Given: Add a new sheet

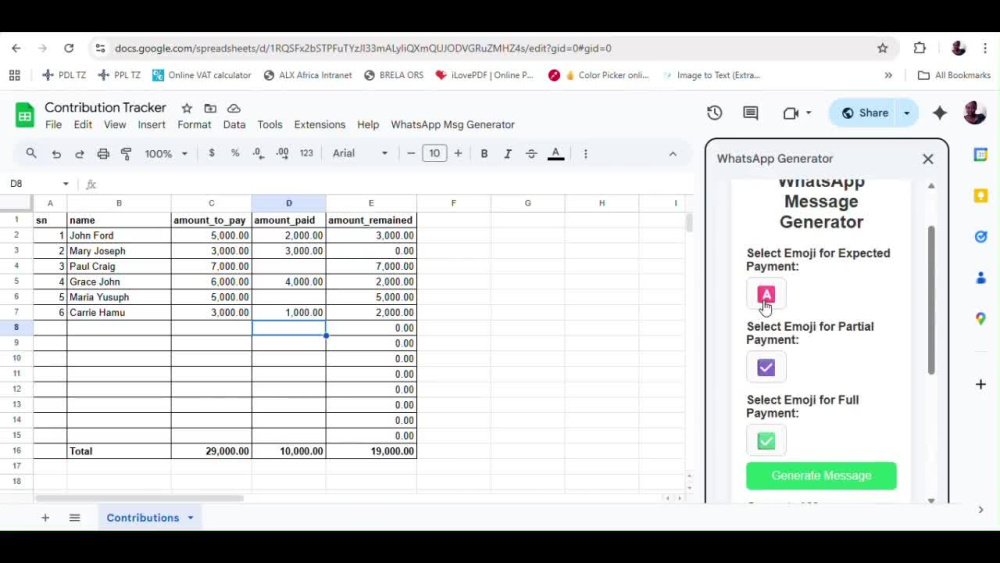Looking at the screenshot, I should (x=45, y=518).
